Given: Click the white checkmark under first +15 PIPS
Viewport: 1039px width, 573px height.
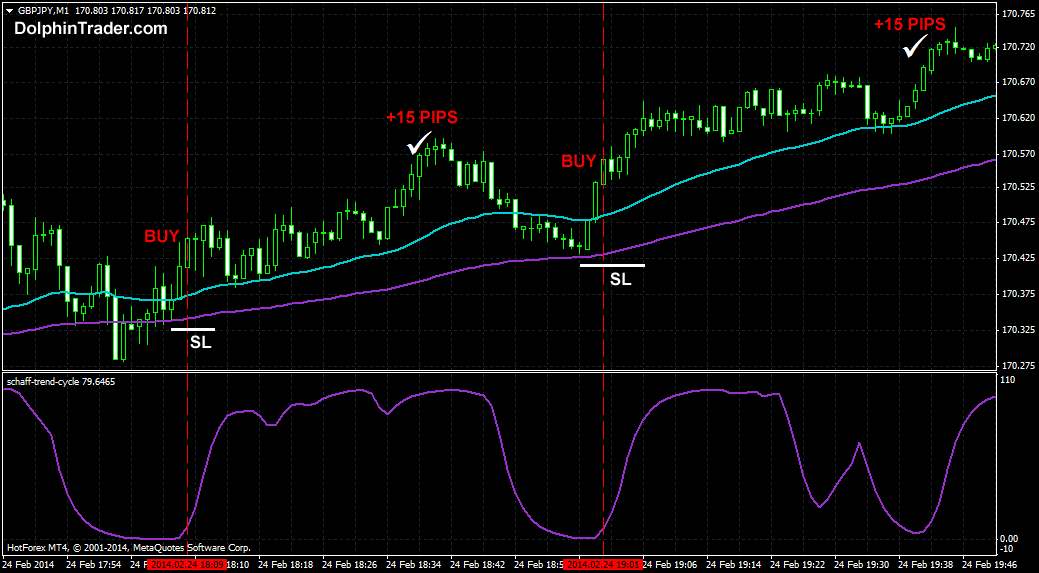Looking at the screenshot, I should (420, 144).
